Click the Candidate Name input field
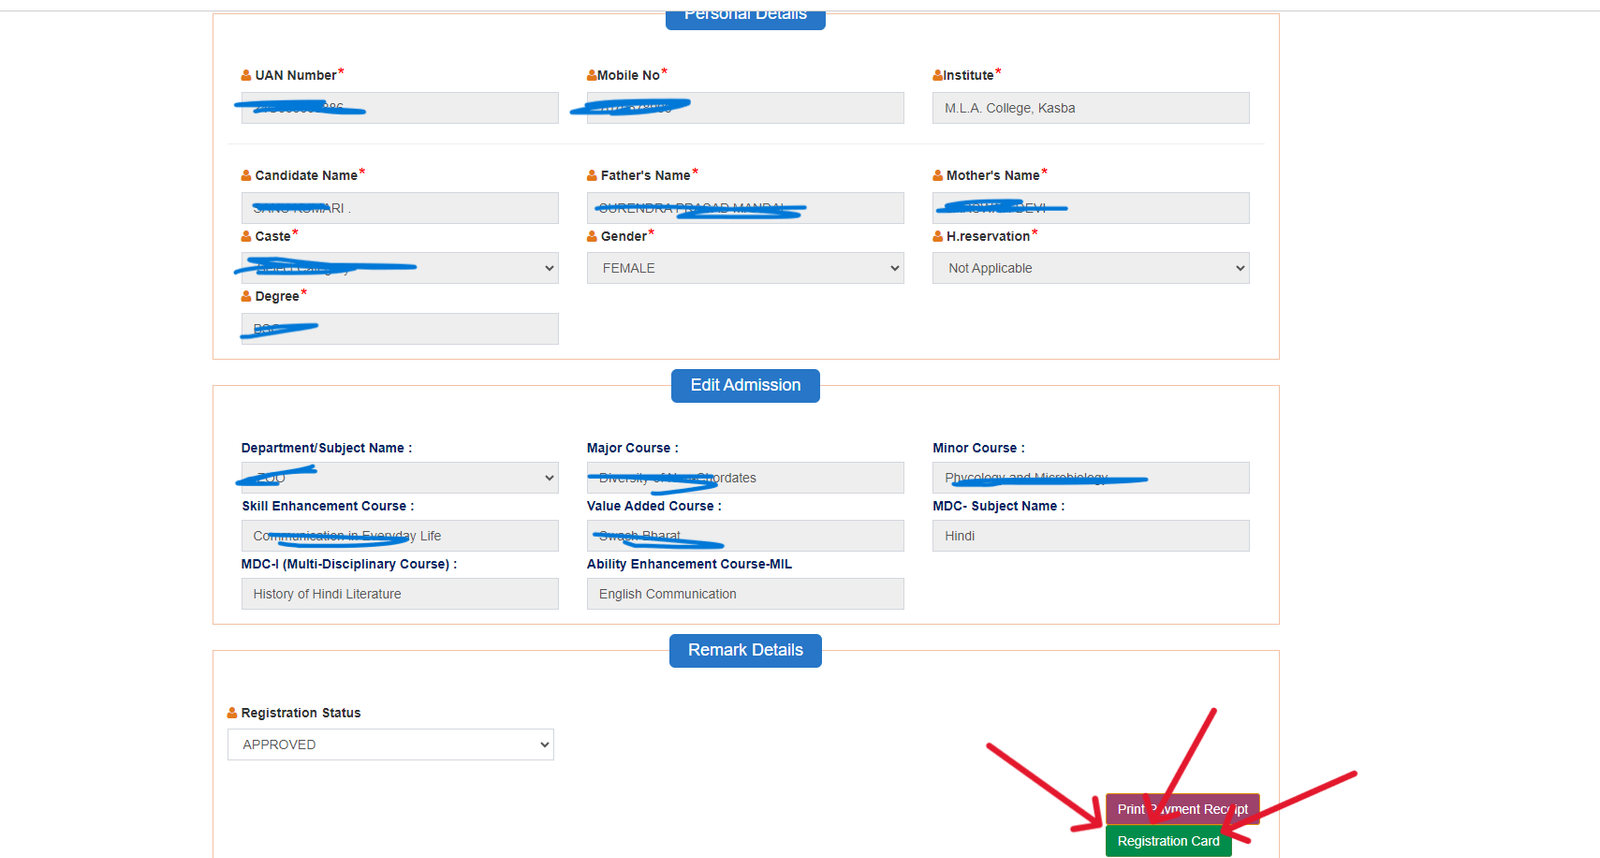This screenshot has width=1600, height=858. pyautogui.click(x=400, y=208)
